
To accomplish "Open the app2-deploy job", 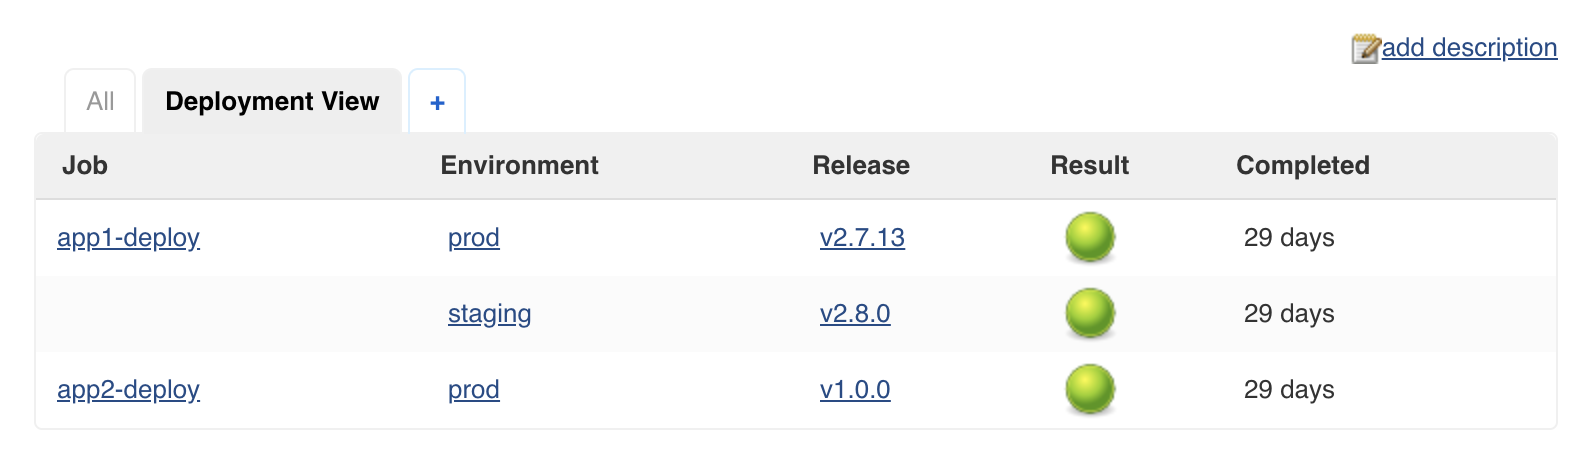I will pyautogui.click(x=128, y=389).
